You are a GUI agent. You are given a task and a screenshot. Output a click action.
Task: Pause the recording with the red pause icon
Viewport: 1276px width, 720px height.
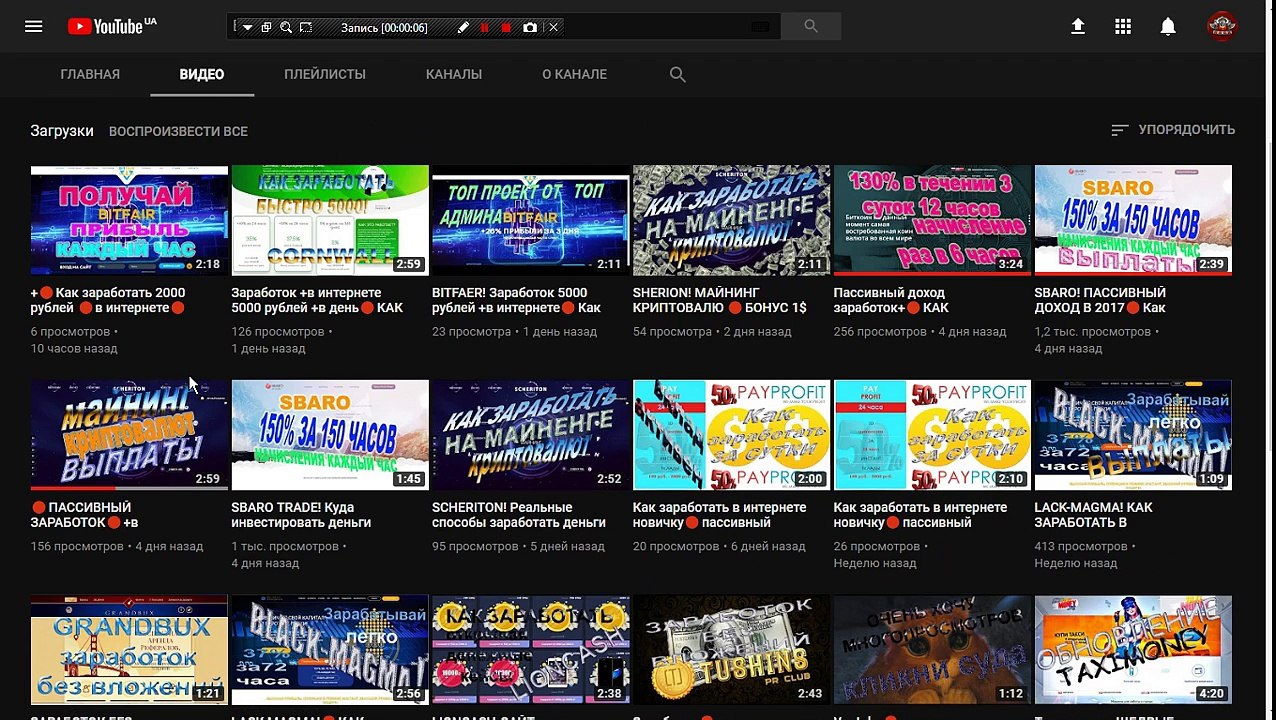point(485,28)
